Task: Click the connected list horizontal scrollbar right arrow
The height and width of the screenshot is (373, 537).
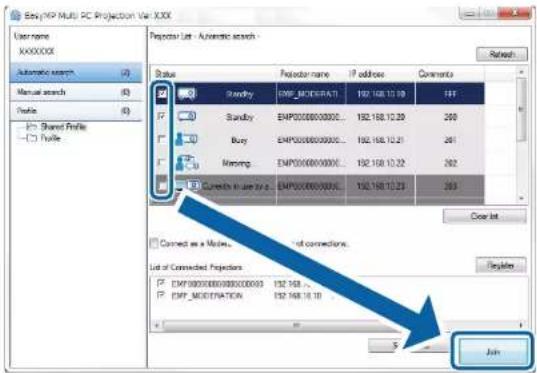Action: pyautogui.click(x=522, y=325)
